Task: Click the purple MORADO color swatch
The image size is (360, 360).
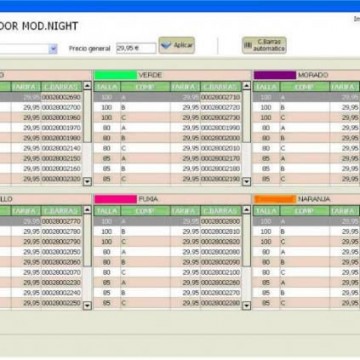Action: coord(275,75)
